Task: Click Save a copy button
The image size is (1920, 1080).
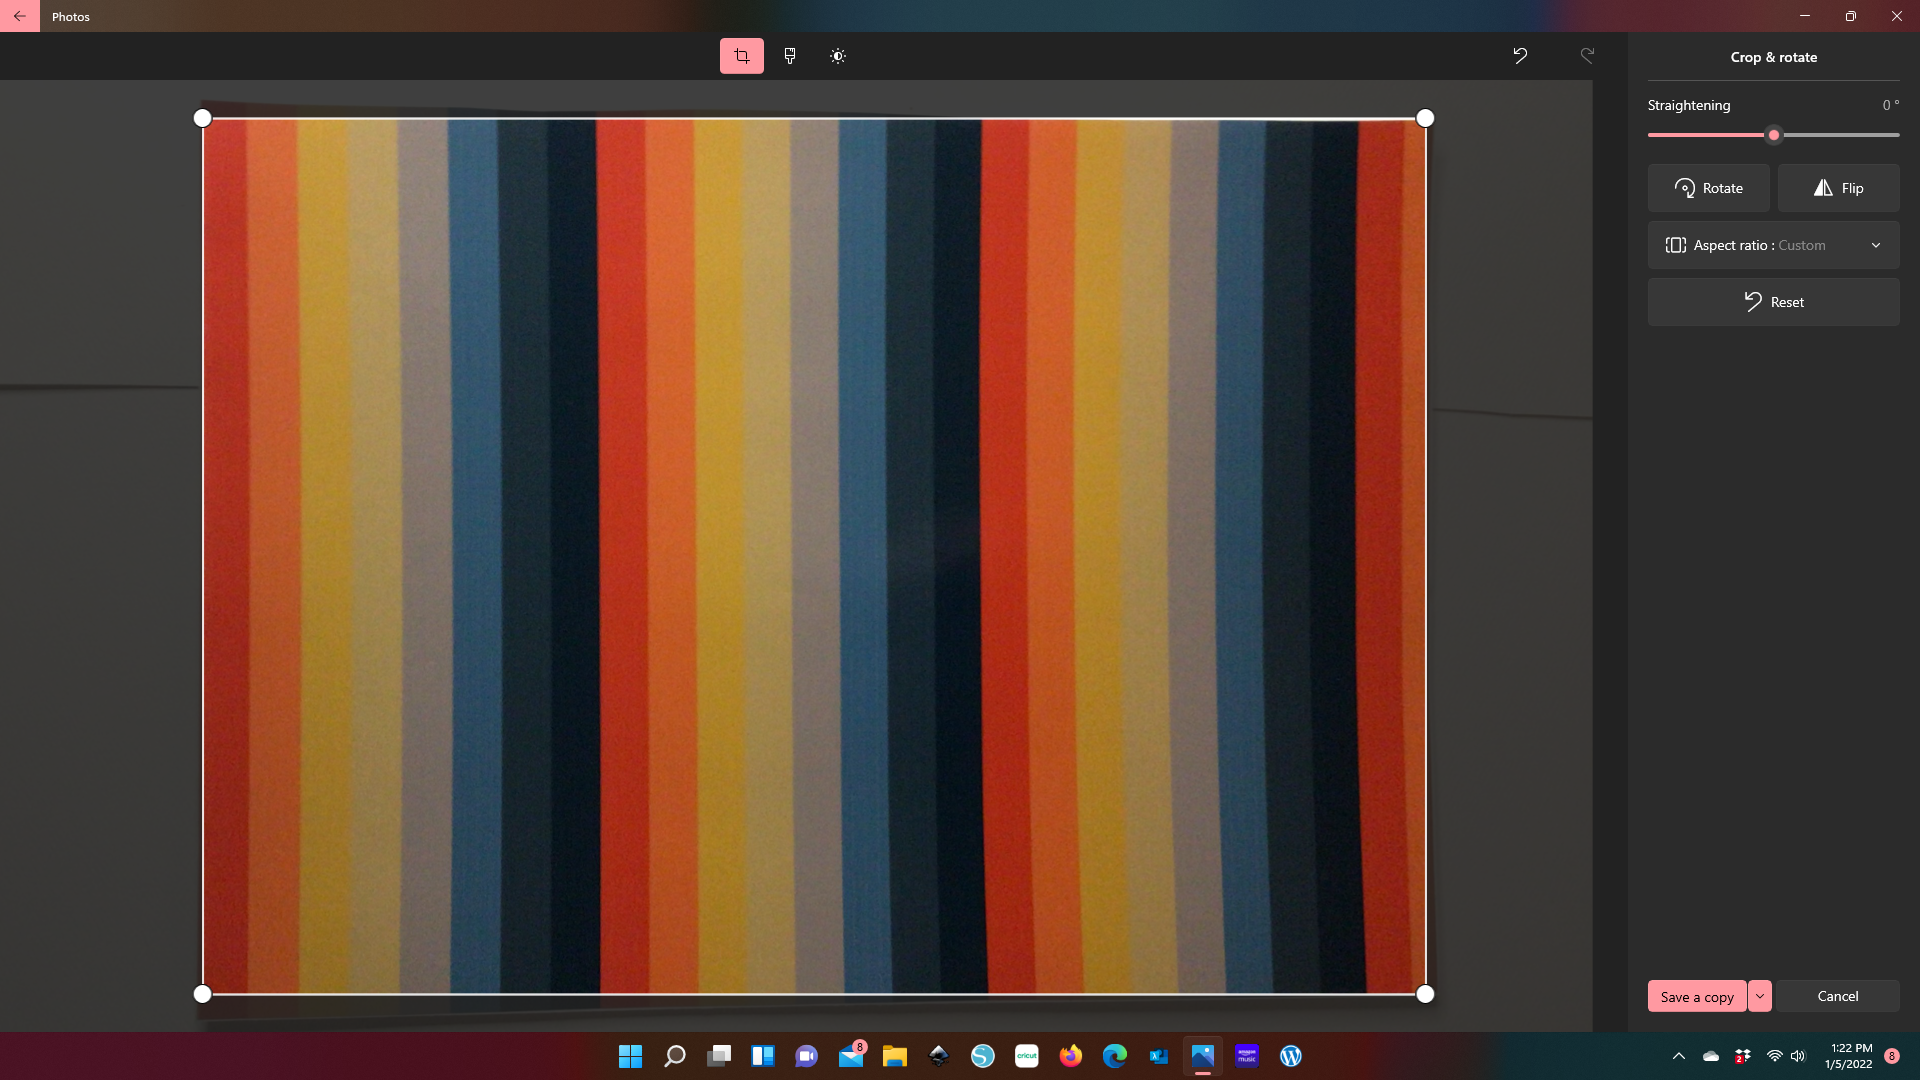Action: pyautogui.click(x=1697, y=996)
